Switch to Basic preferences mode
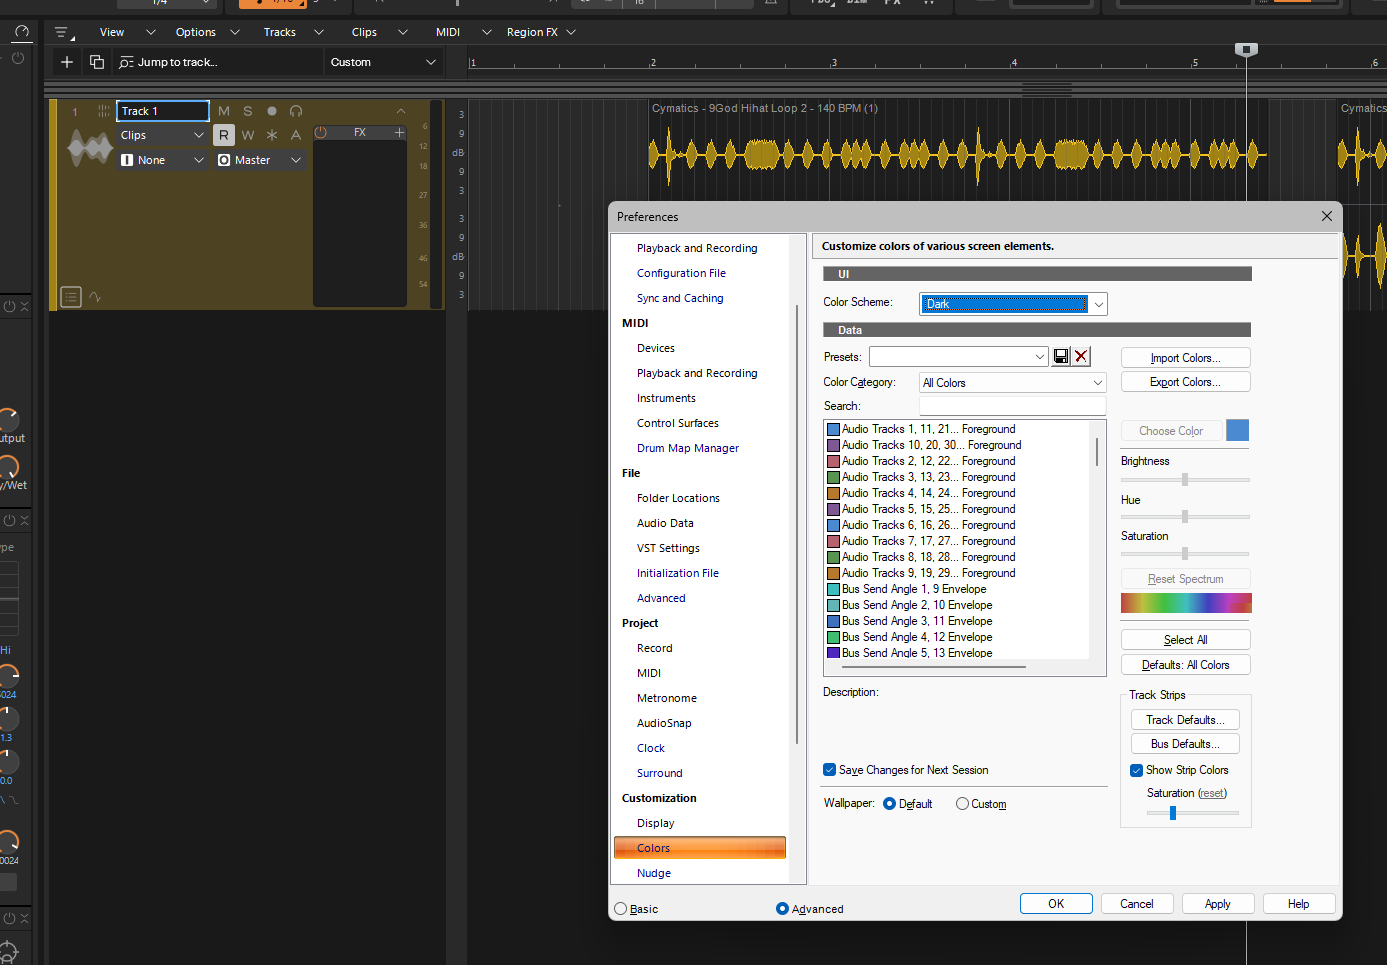The width and height of the screenshot is (1387, 965). coord(621,909)
